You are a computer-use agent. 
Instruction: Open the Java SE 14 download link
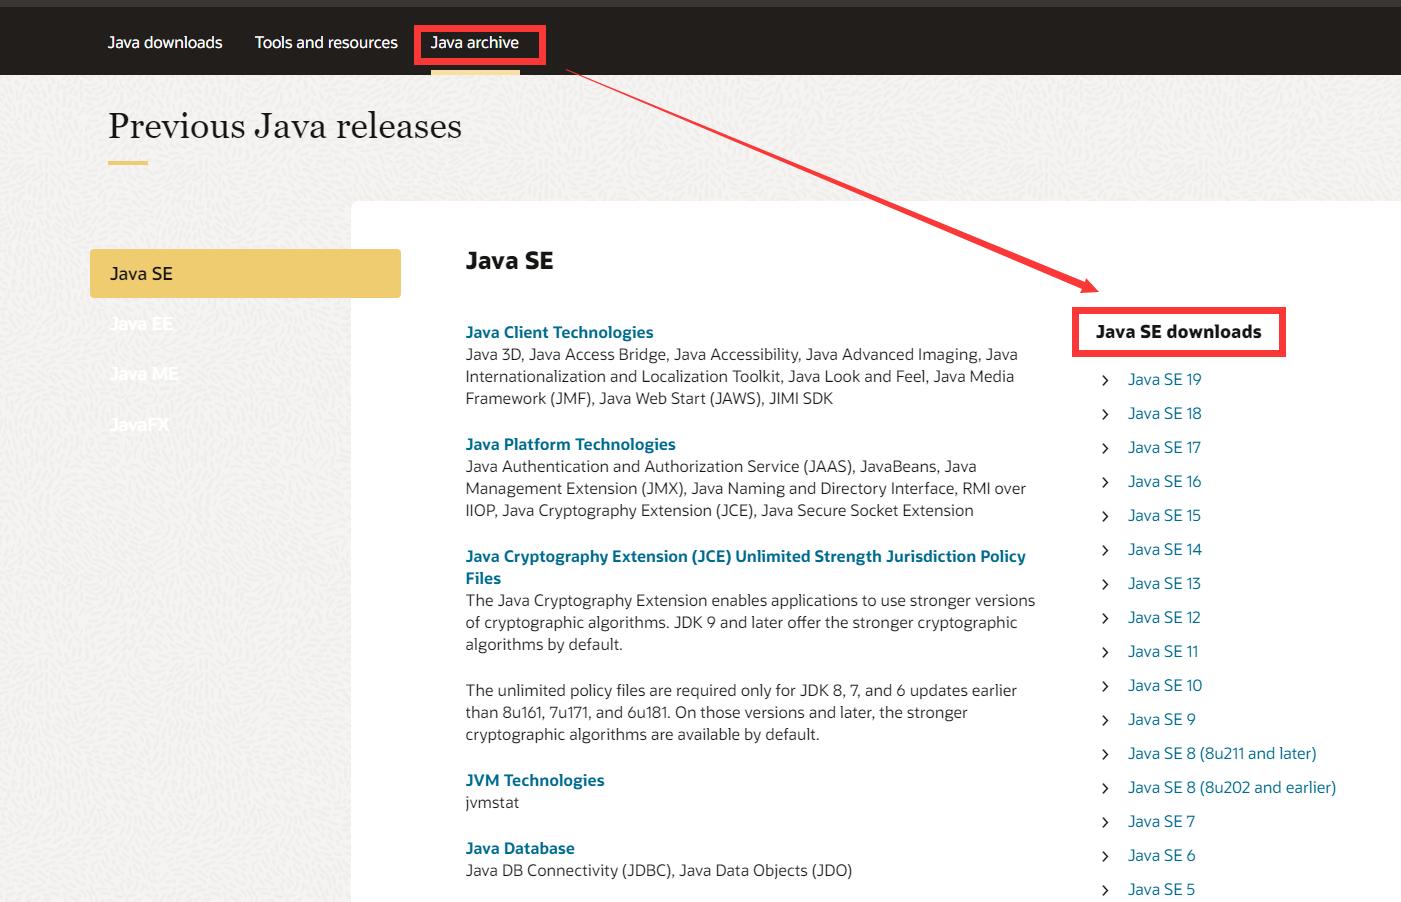pos(1165,549)
